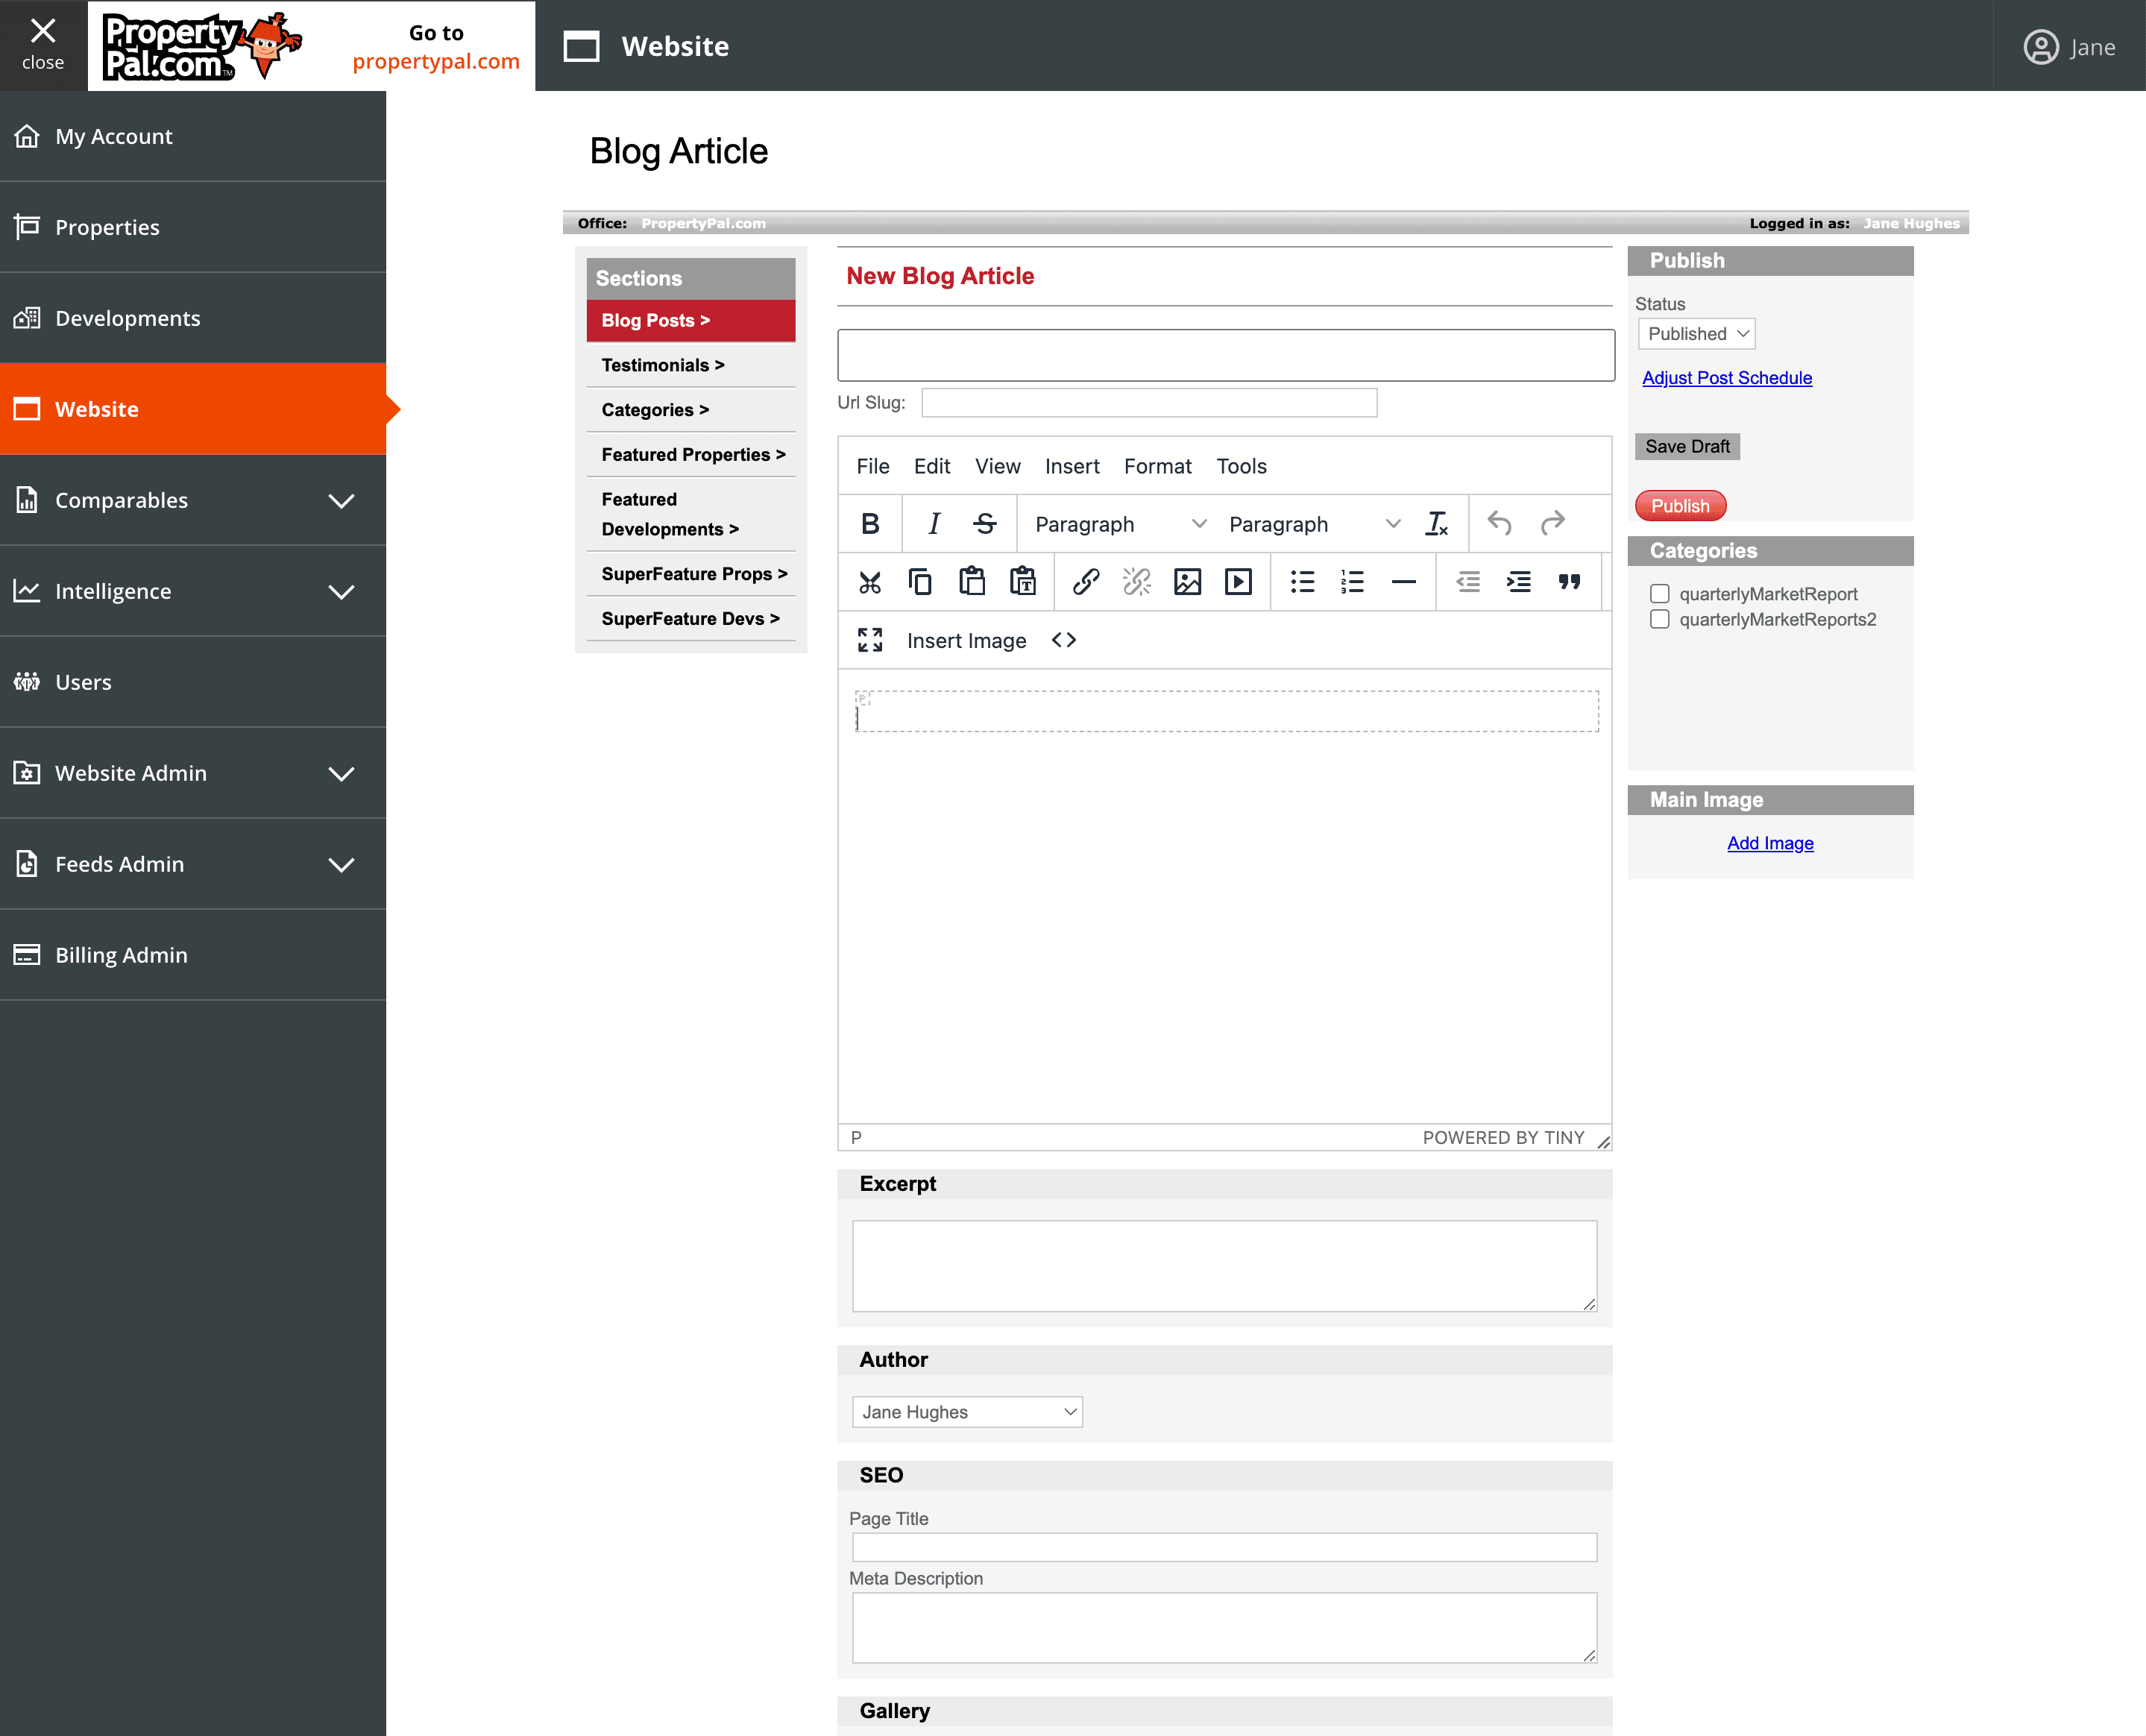Paste as text icon
Screen dimensions: 2146x1736
click(1023, 582)
